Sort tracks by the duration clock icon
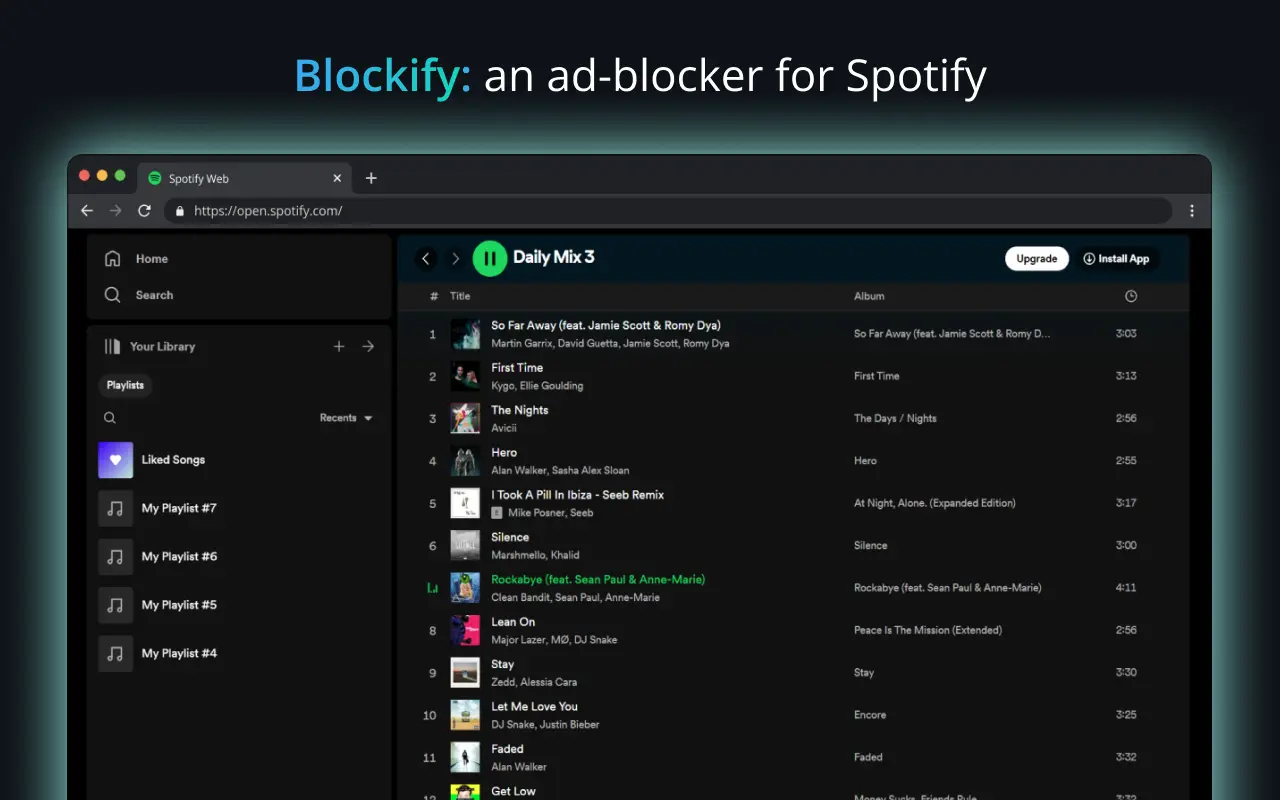The height and width of the screenshot is (800, 1280). pos(1130,296)
